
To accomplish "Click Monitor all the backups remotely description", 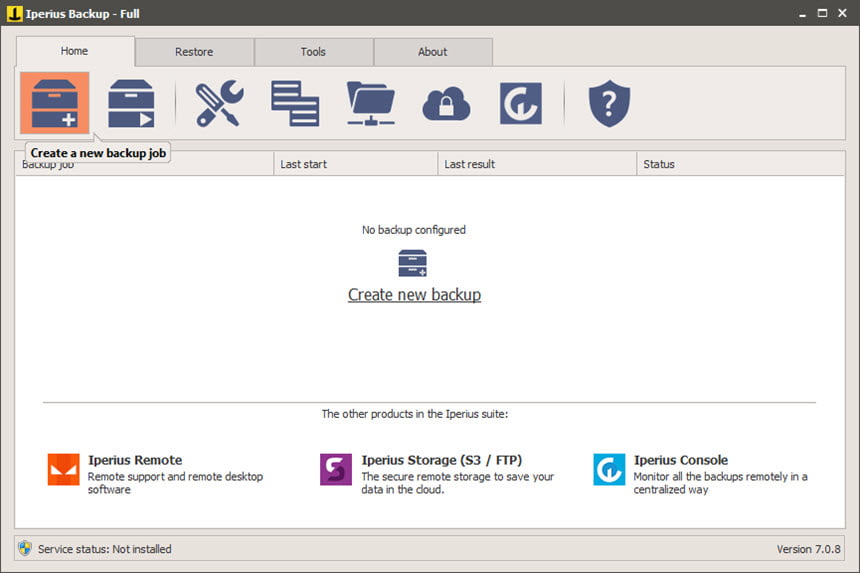I will pos(720,483).
